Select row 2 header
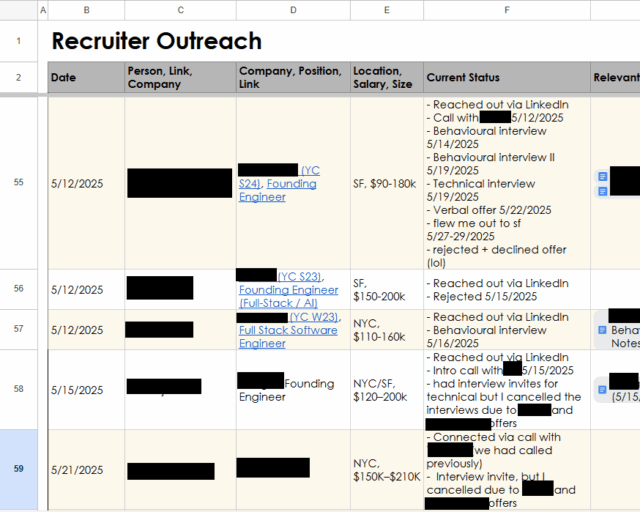 click(18, 77)
